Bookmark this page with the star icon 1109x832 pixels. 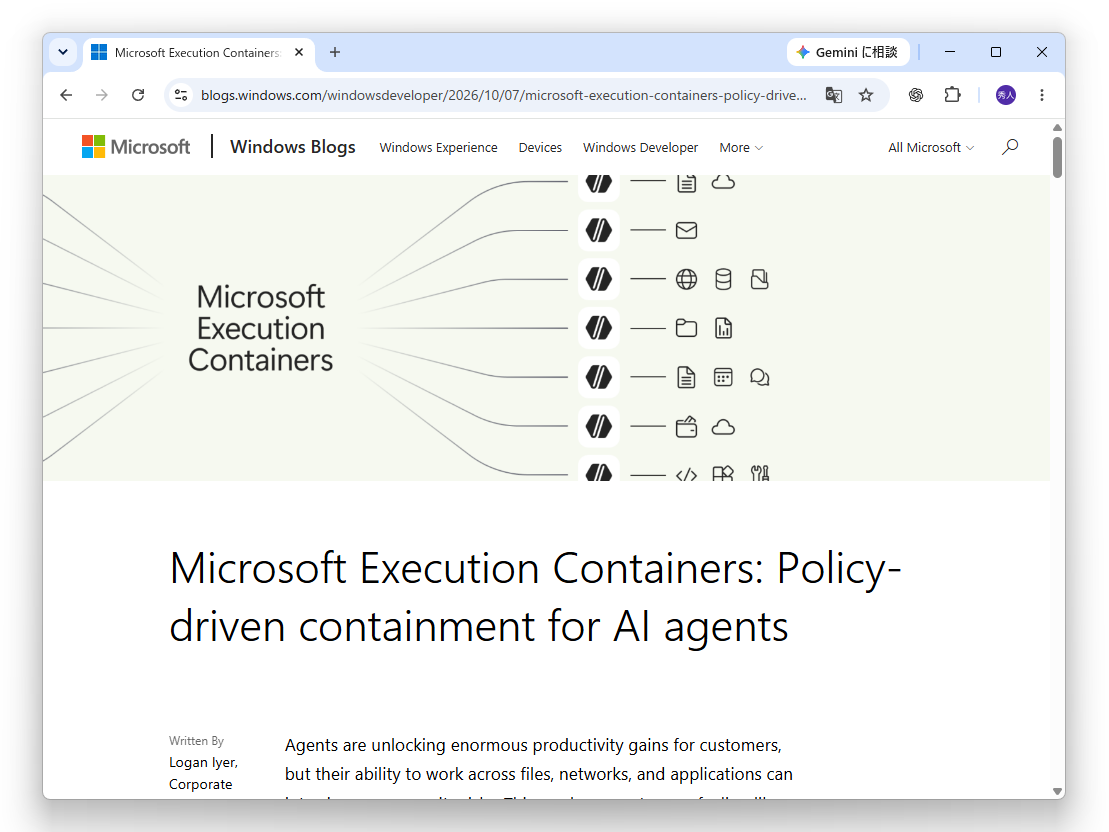pos(866,95)
